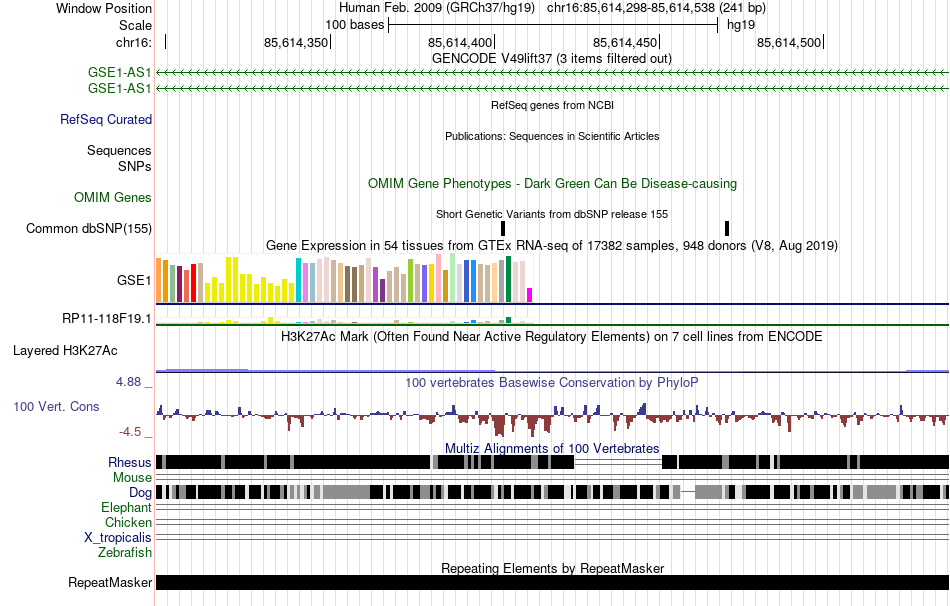Click the Elephant alignment label
The height and width of the screenshot is (606, 950).
tap(126, 507)
